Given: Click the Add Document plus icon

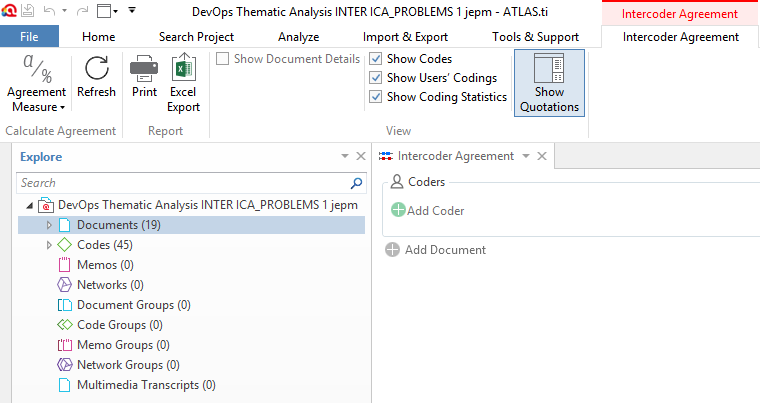Looking at the screenshot, I should click(392, 250).
